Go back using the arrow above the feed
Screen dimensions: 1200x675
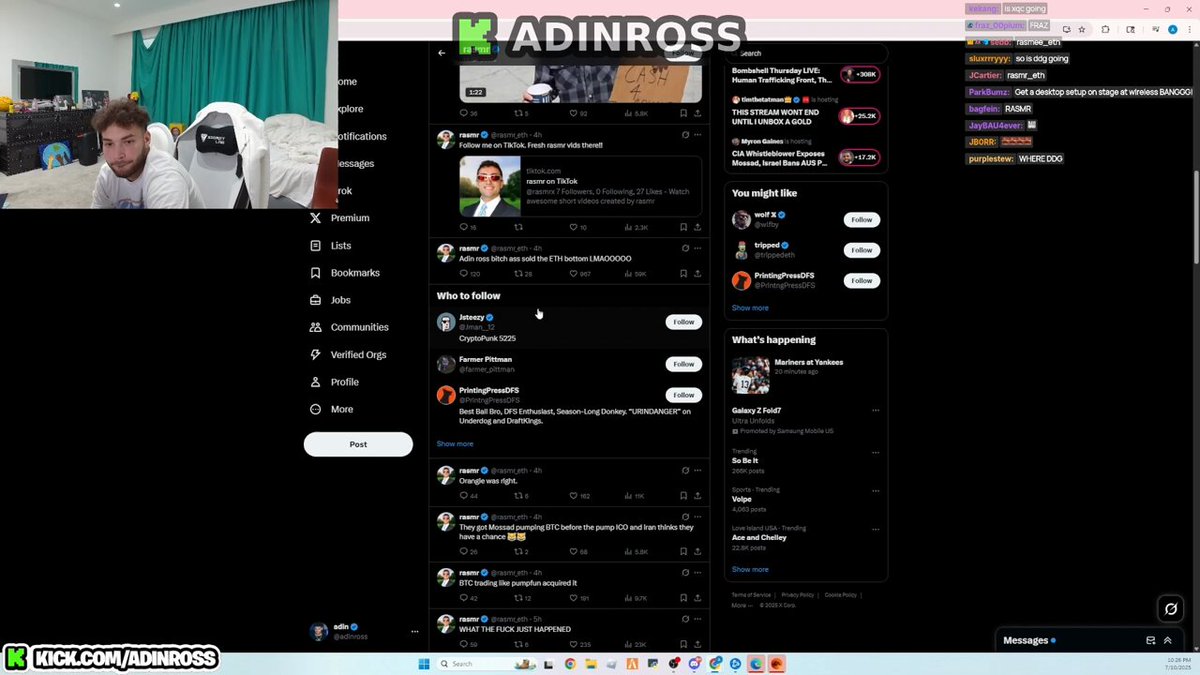click(x=442, y=53)
